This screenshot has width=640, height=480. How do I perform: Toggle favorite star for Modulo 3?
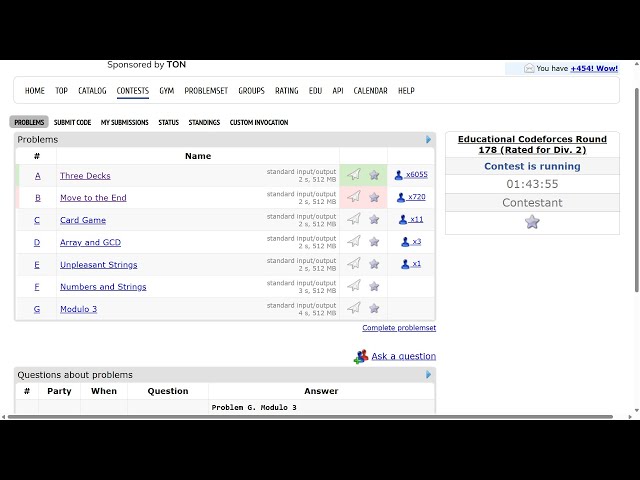point(374,309)
